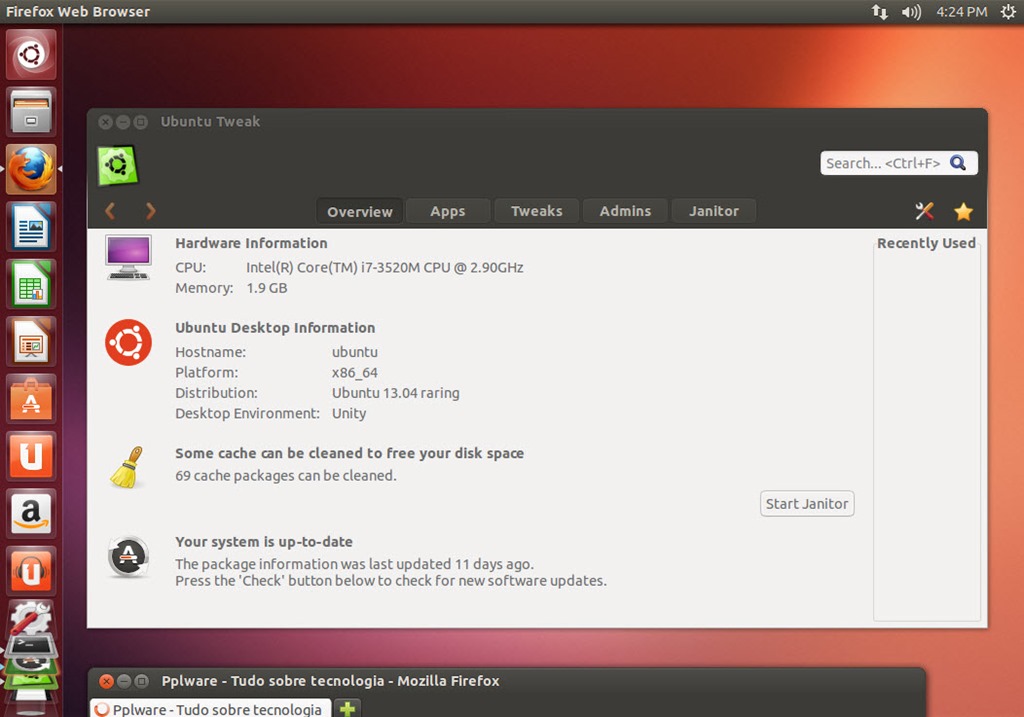
Task: Open Amazon launcher icon
Action: [31, 514]
